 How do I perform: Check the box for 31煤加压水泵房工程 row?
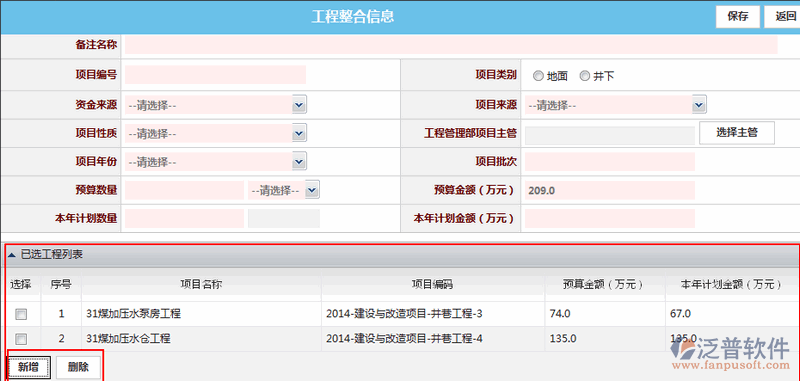21,314
